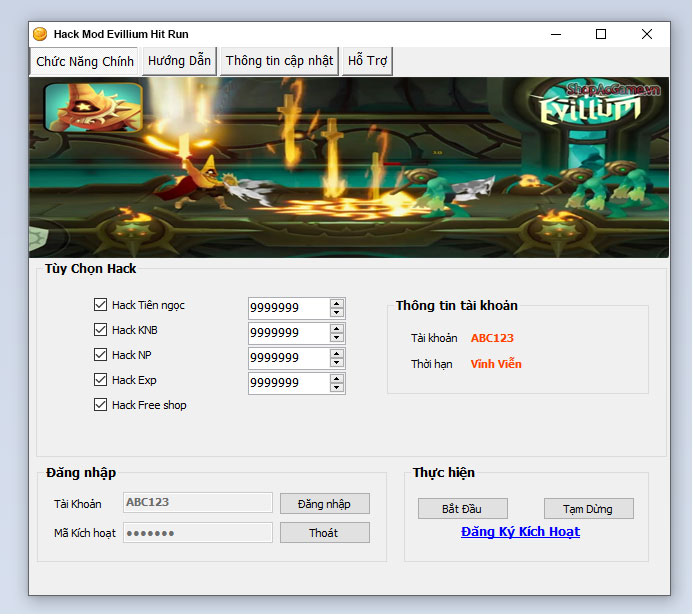693x616 pixels.
Task: Click the account name ABC123 in red
Action: pyautogui.click(x=492, y=338)
